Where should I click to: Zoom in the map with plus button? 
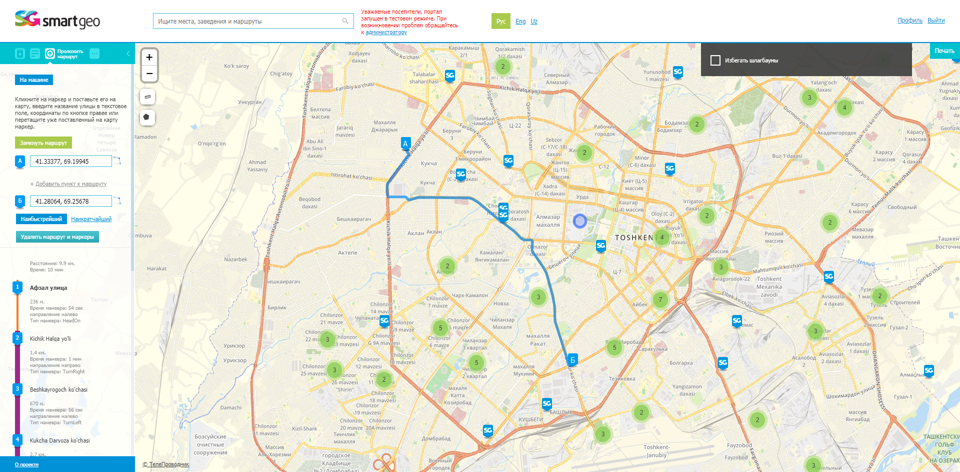coord(149,57)
